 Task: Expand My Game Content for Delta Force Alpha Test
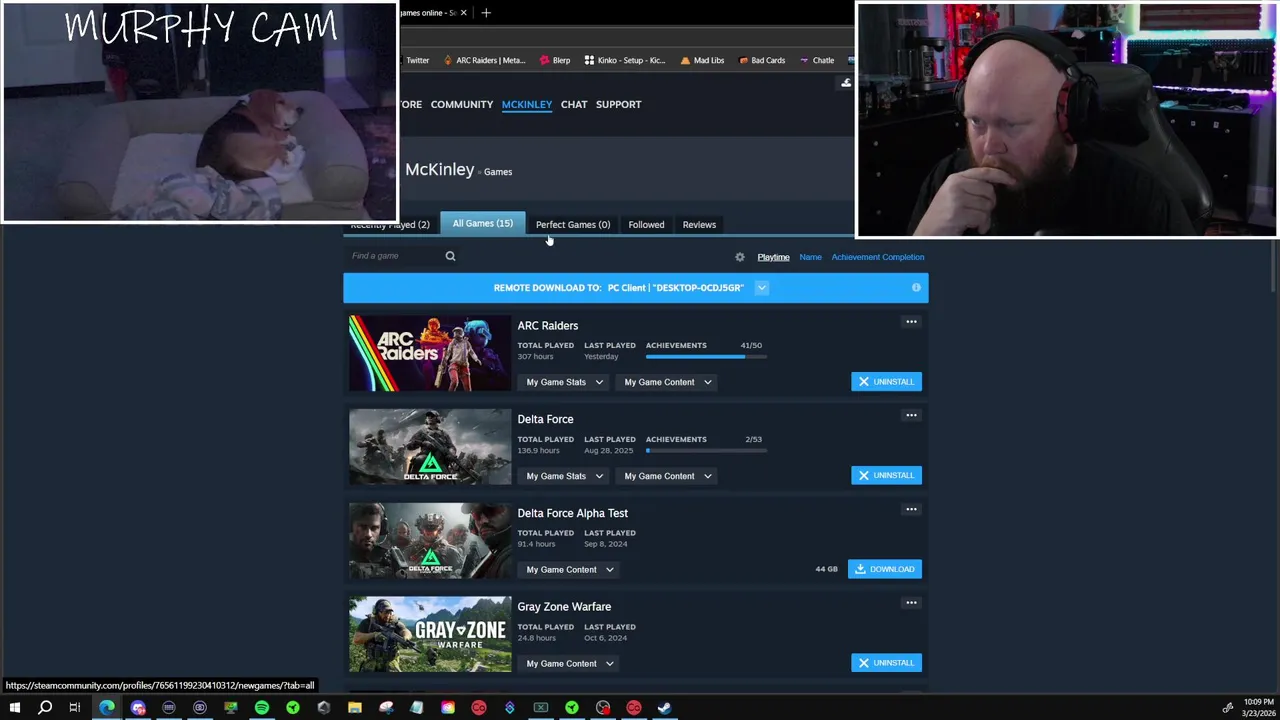click(569, 570)
